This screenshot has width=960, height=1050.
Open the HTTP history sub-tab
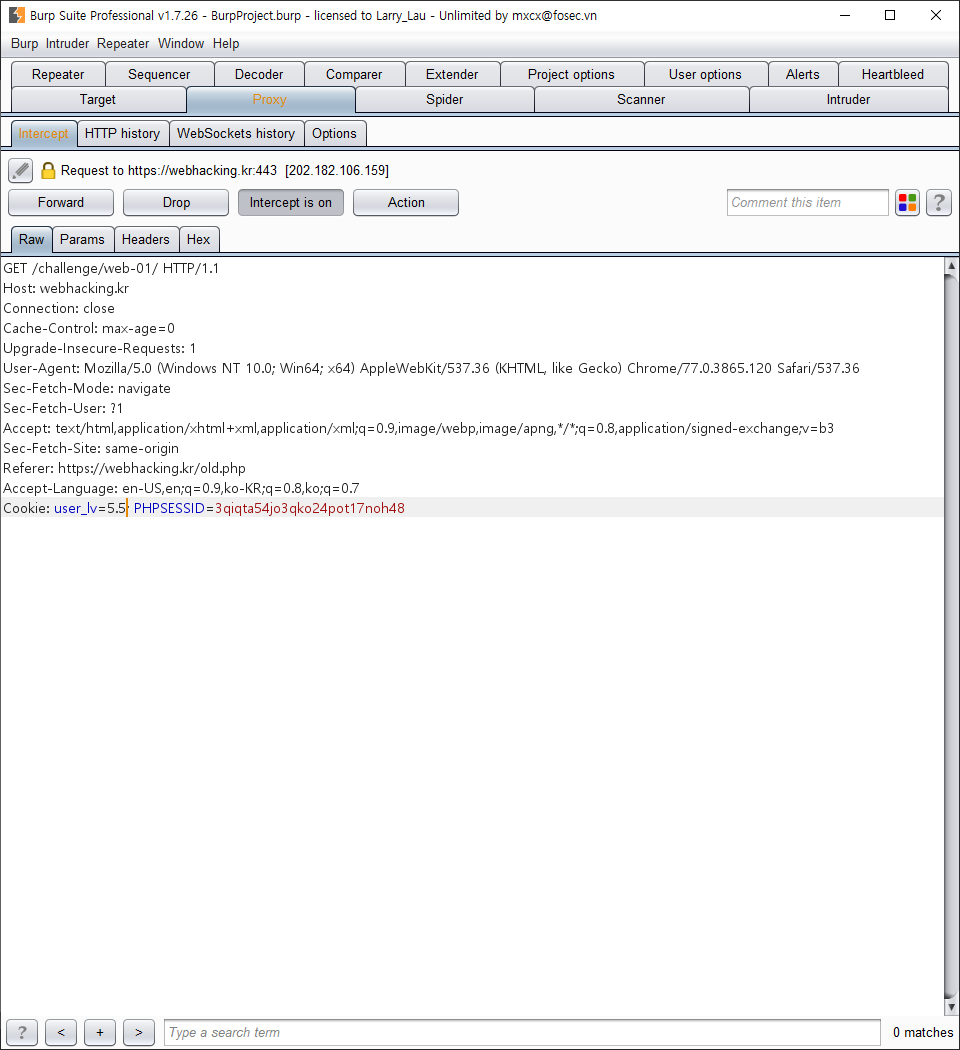pyautogui.click(x=123, y=133)
